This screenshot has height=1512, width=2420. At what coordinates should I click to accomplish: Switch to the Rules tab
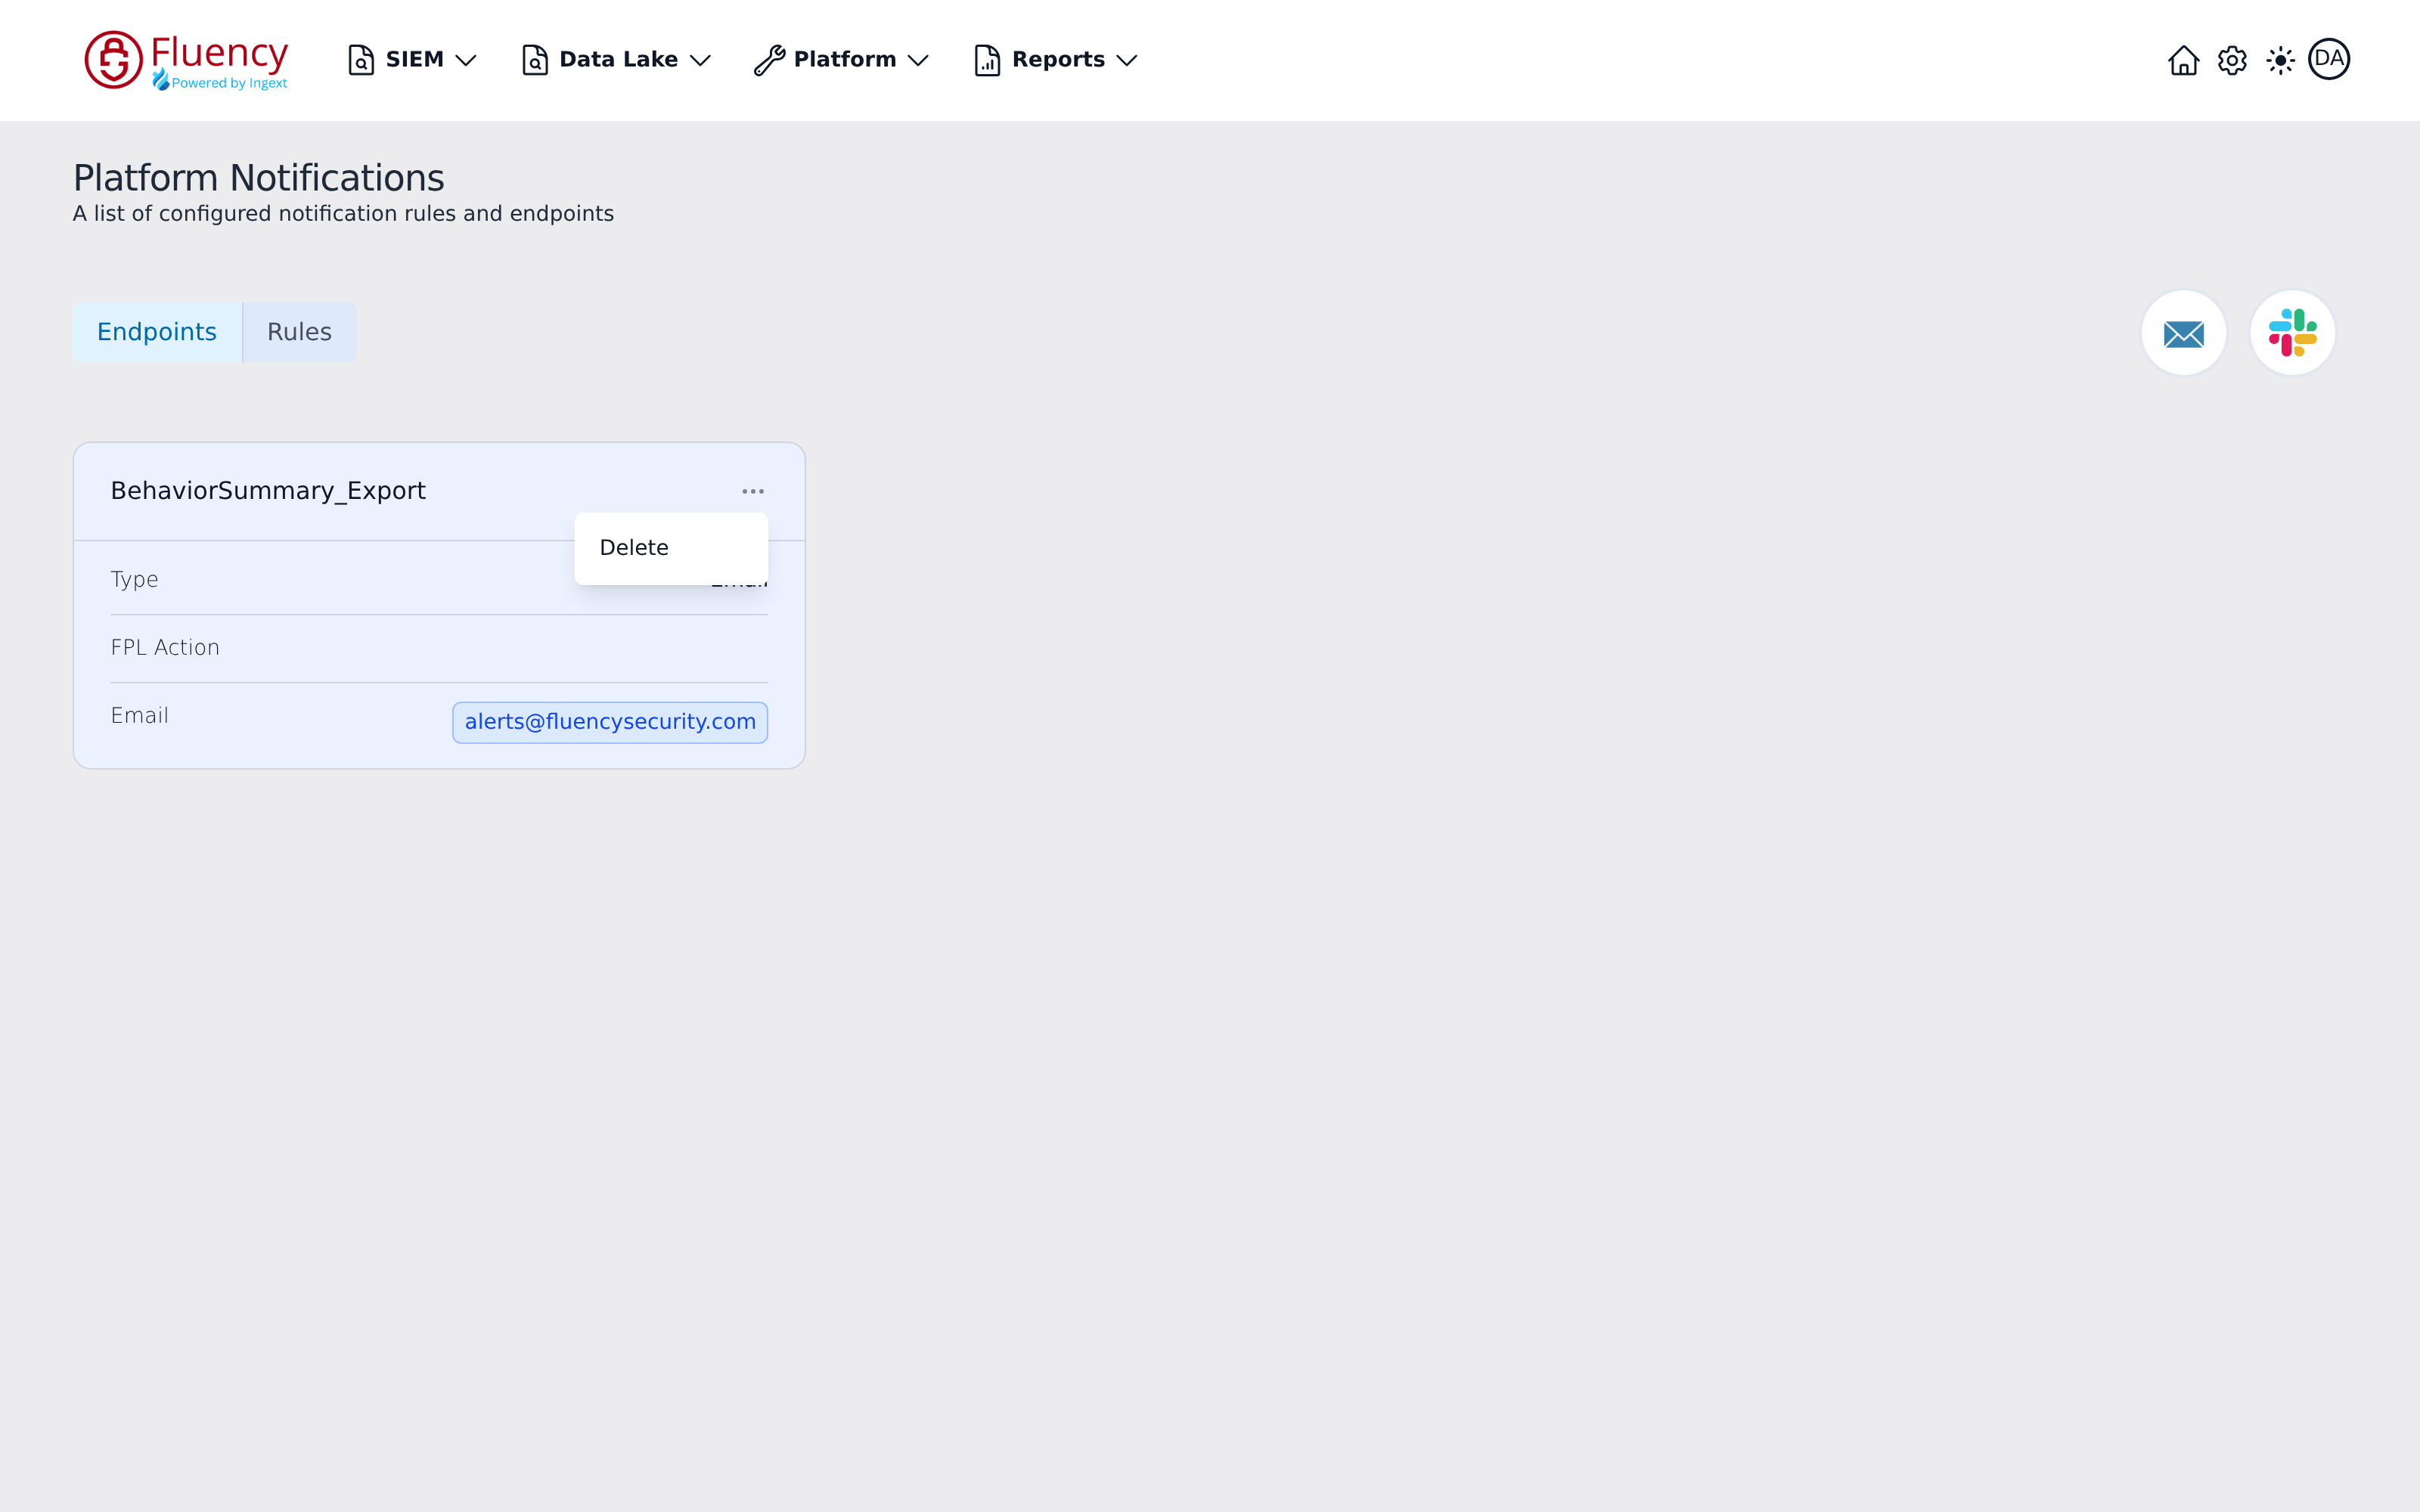pyautogui.click(x=299, y=332)
